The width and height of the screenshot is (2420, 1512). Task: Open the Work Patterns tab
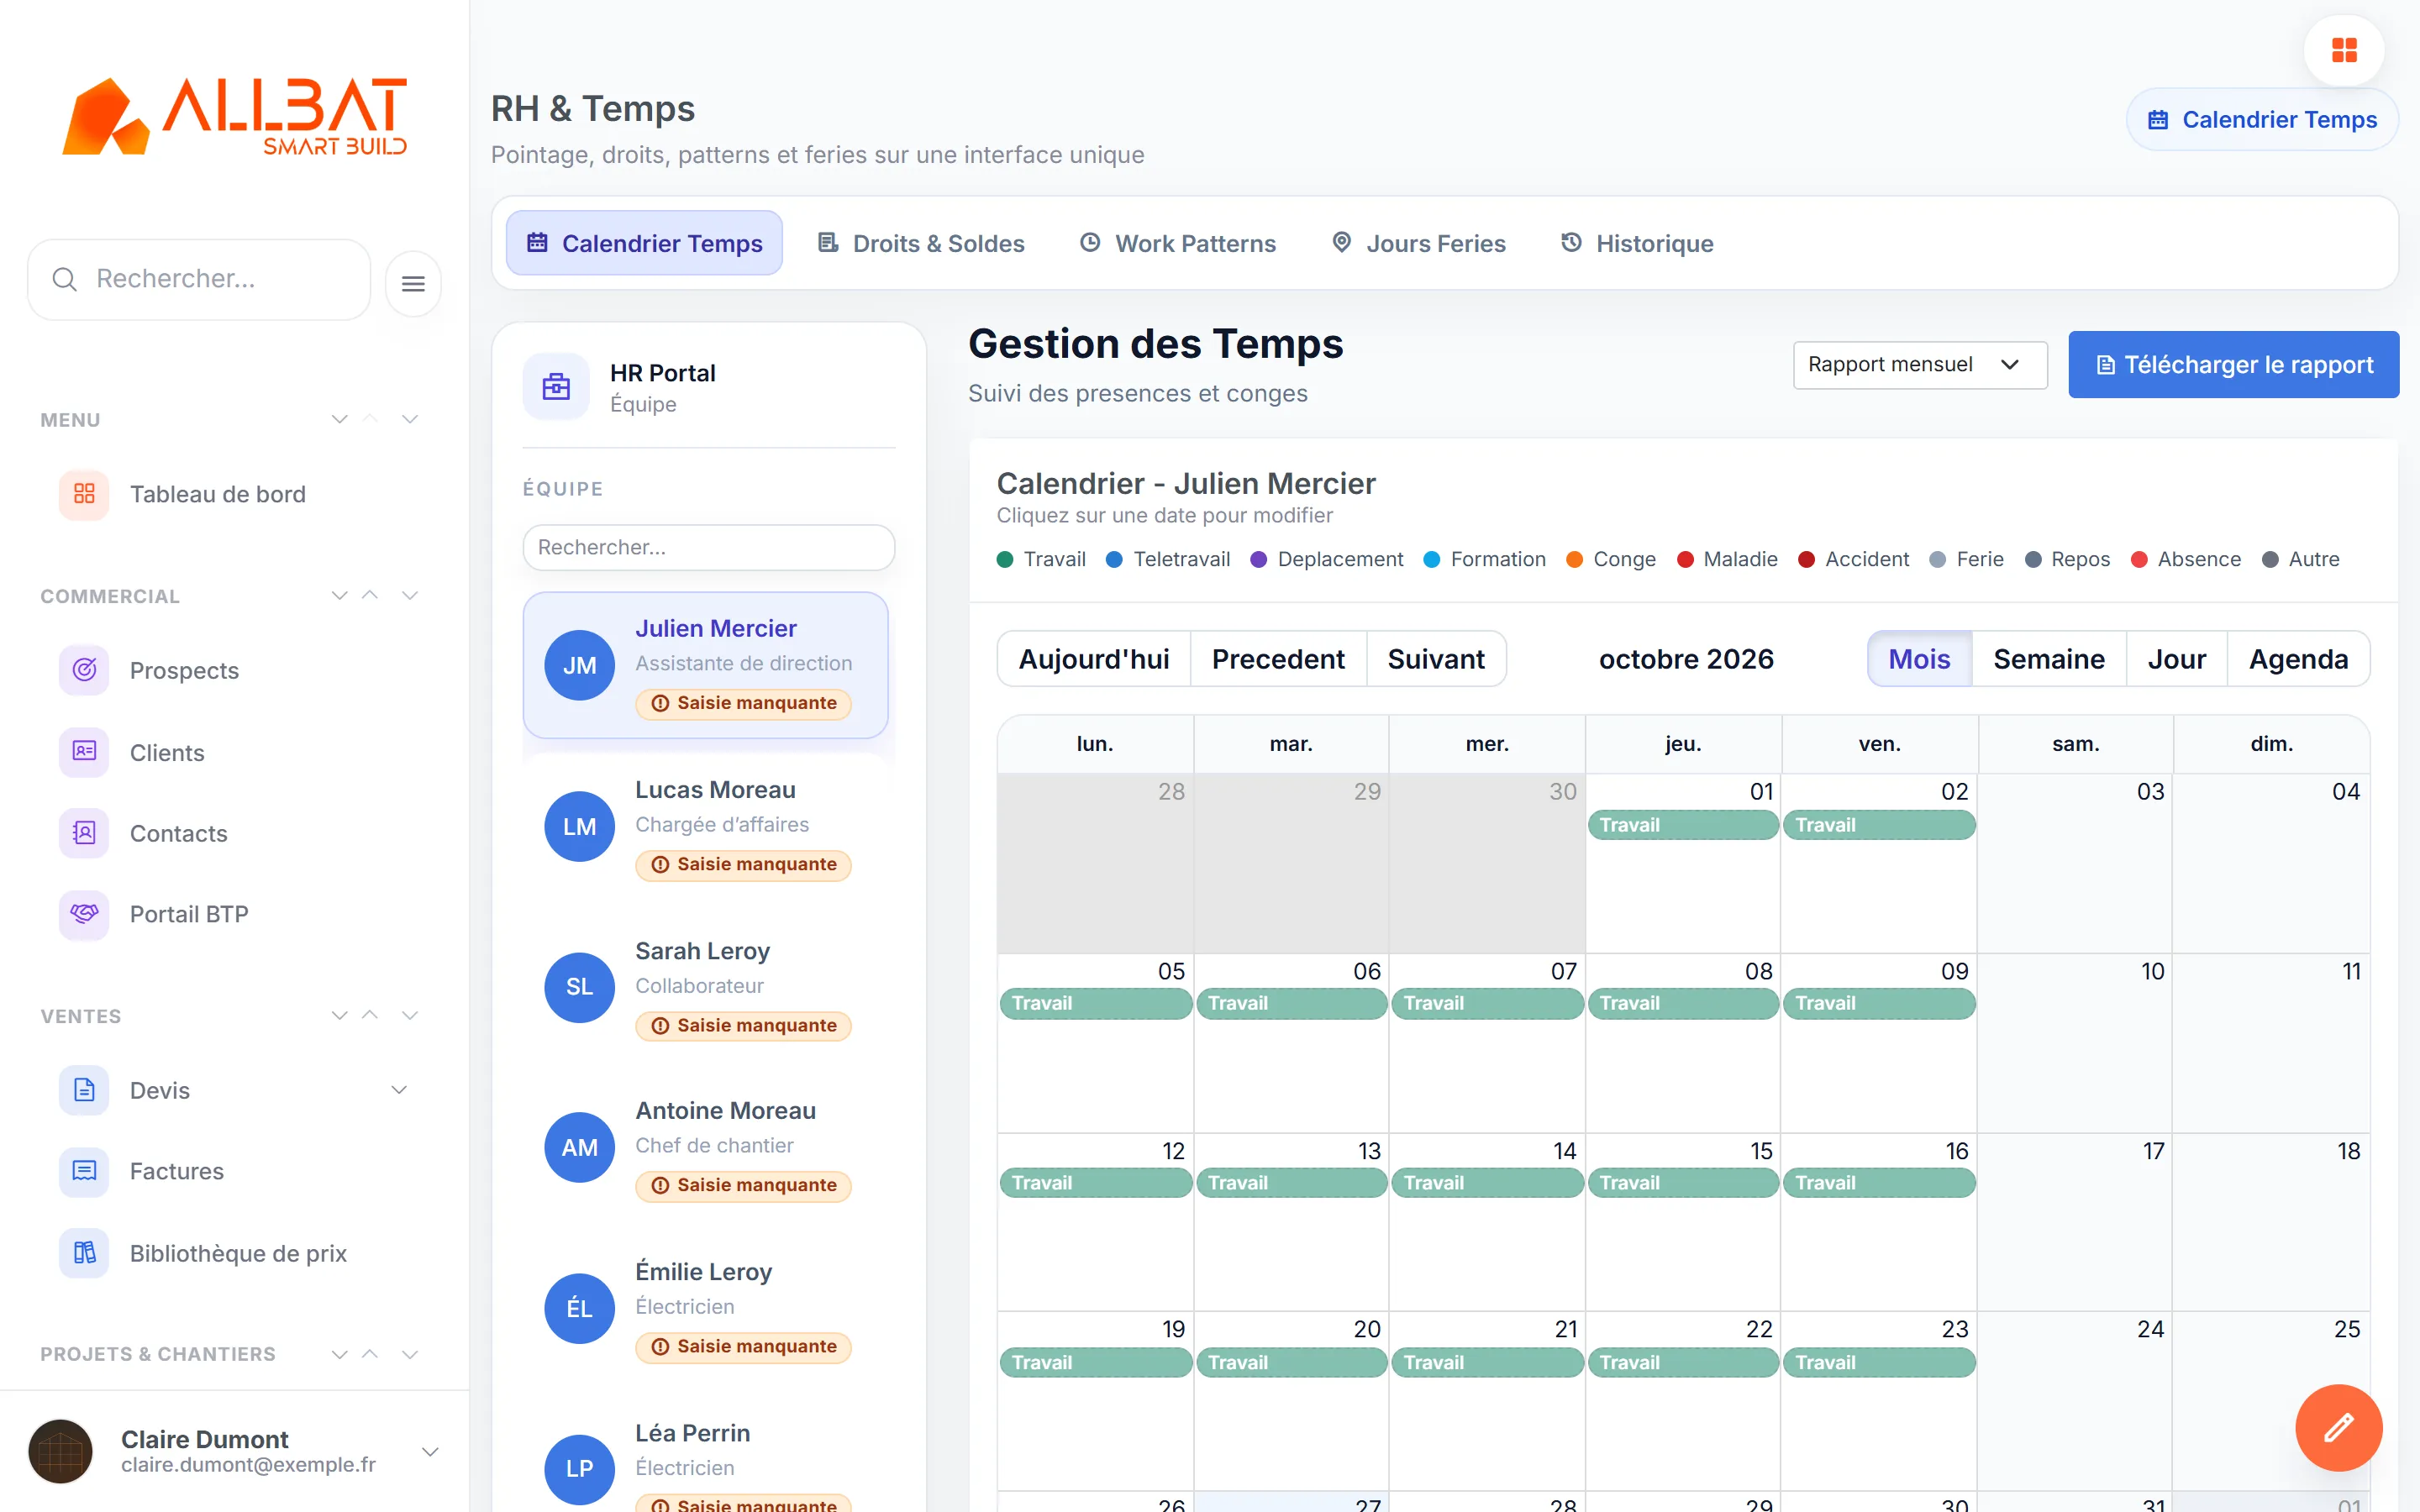point(1178,243)
